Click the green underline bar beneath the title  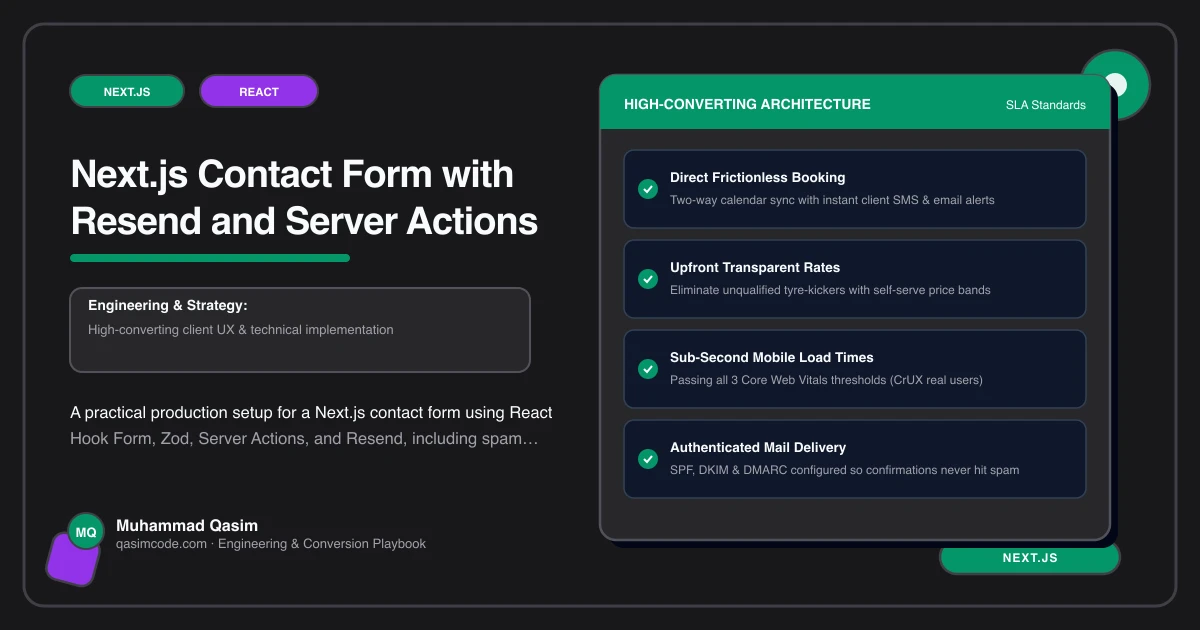[210, 258]
